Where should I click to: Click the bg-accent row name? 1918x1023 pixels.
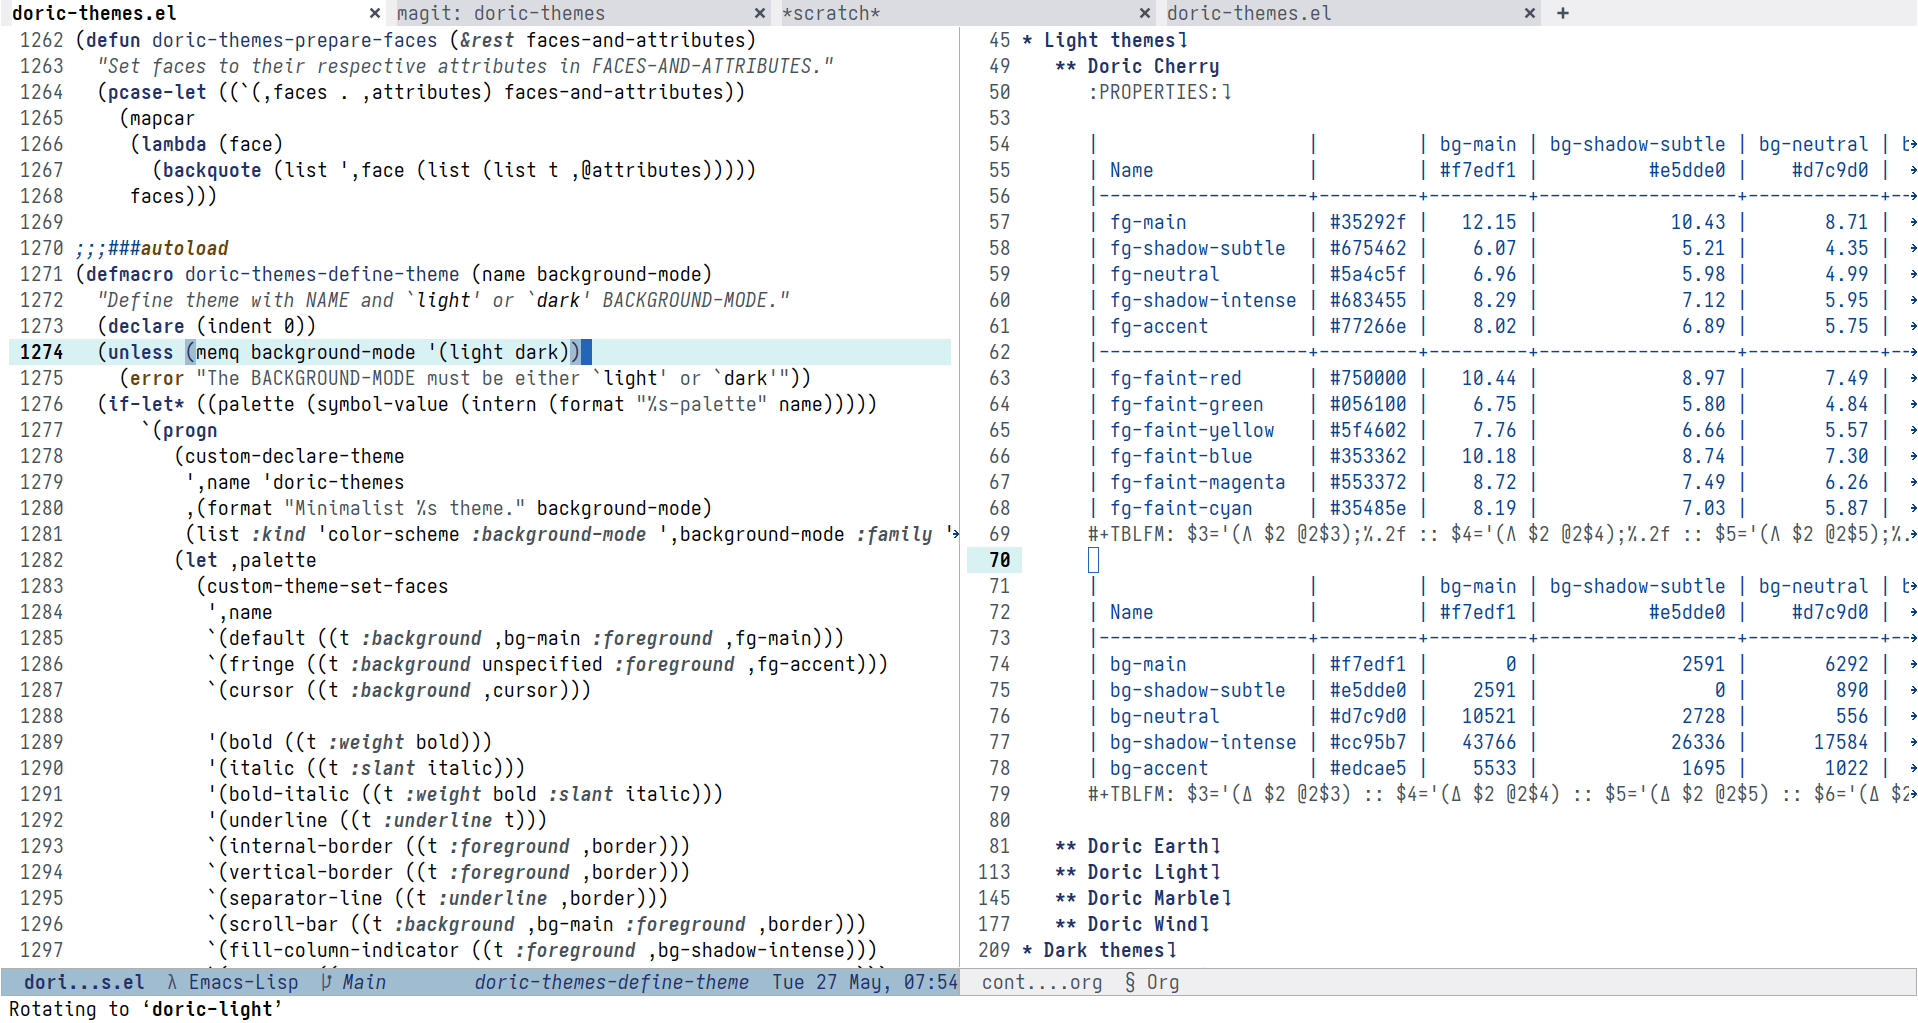click(1159, 768)
